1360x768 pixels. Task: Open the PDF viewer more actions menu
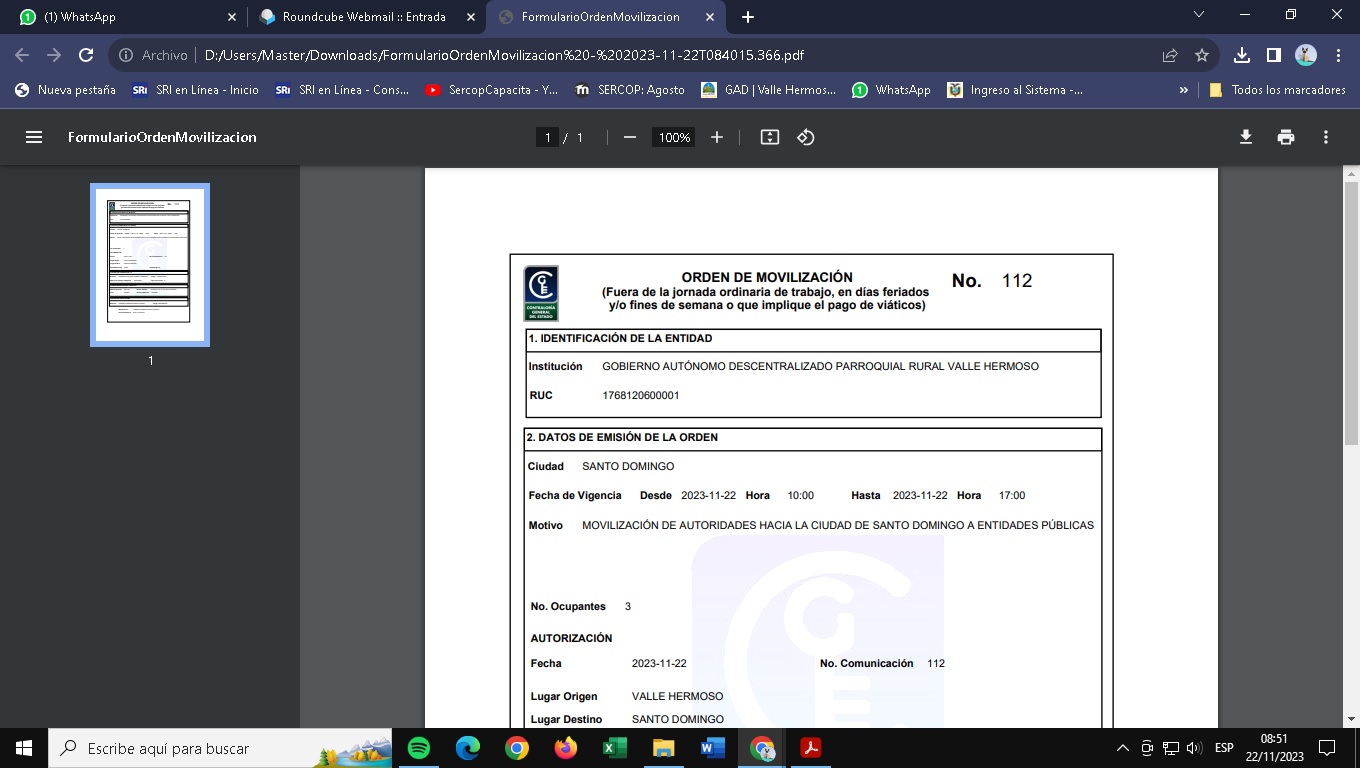pos(1326,137)
